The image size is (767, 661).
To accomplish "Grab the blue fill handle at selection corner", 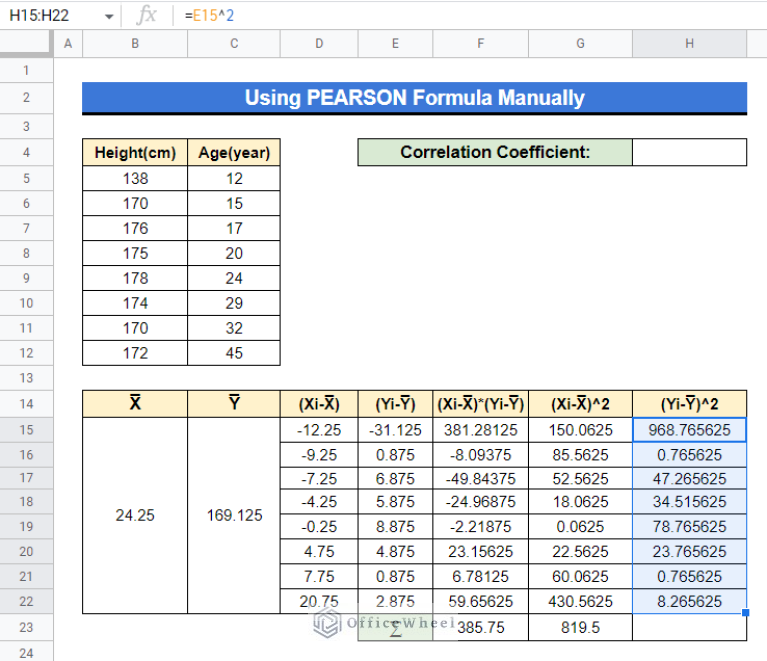I will 745,613.
